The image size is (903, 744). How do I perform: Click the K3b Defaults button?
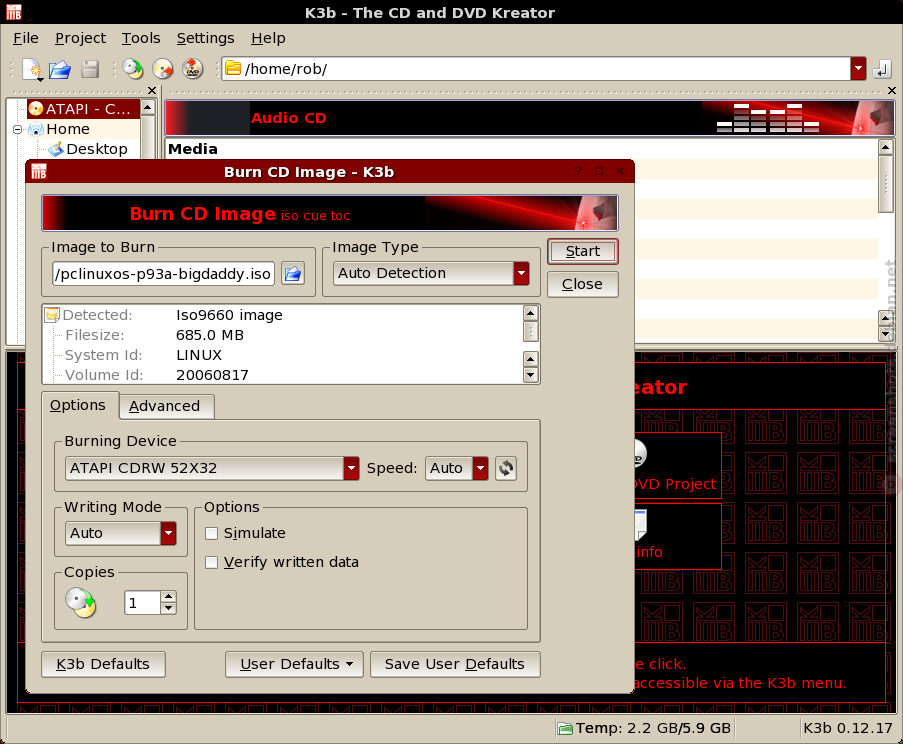coord(103,665)
